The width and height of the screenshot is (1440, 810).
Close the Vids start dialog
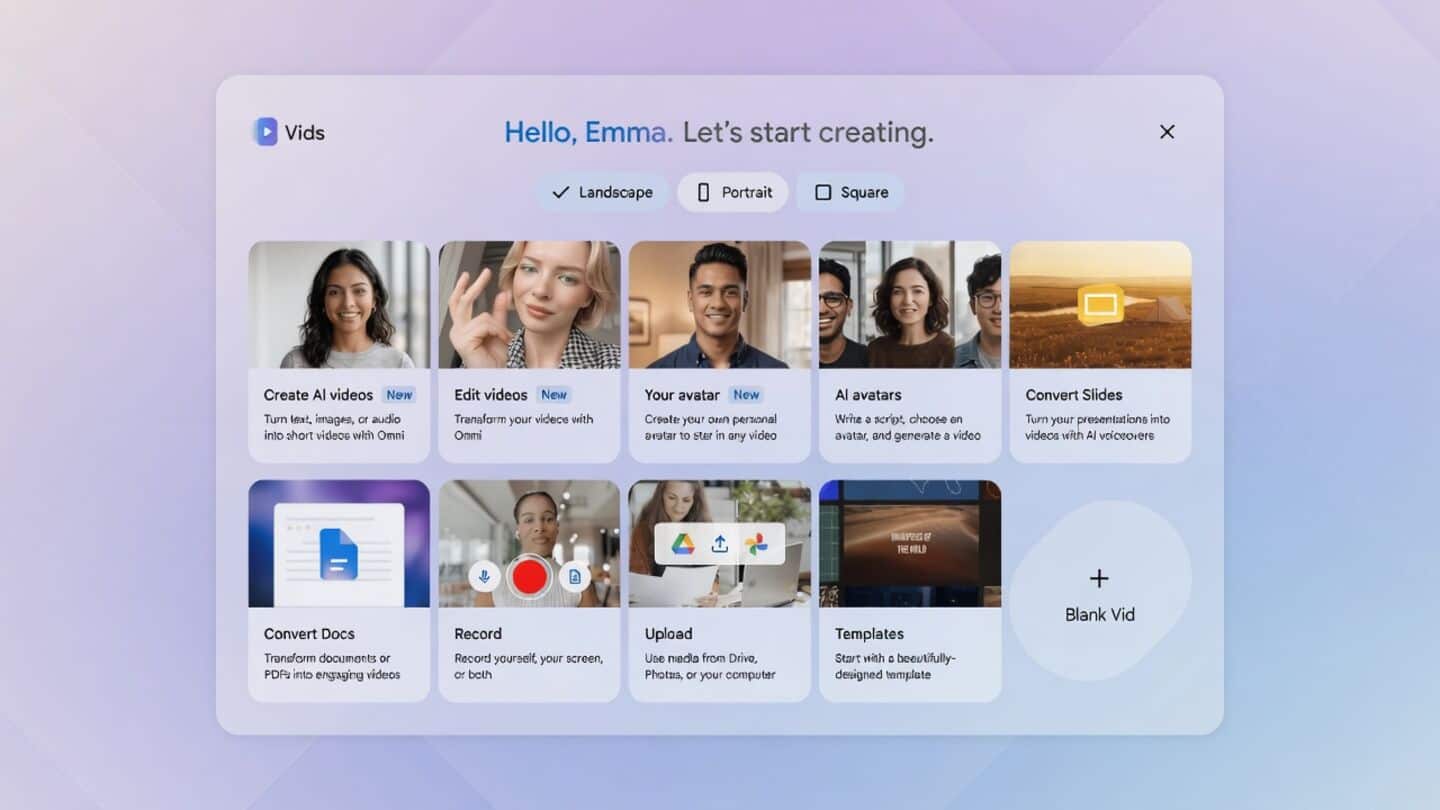pos(1167,132)
